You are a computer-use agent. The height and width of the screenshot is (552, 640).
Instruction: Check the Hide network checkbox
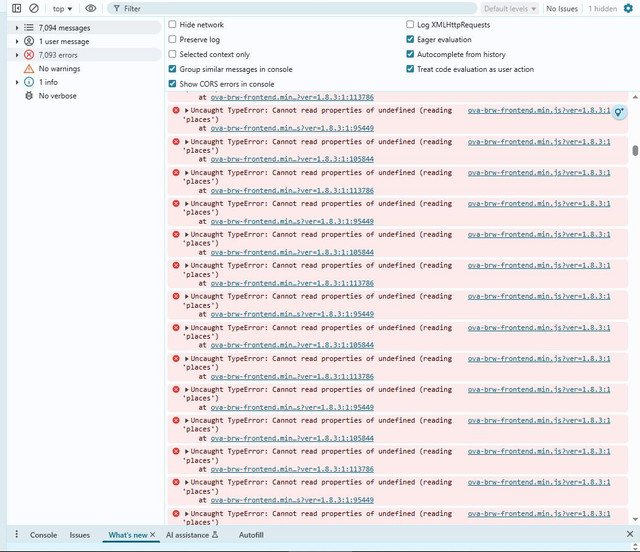[x=172, y=24]
